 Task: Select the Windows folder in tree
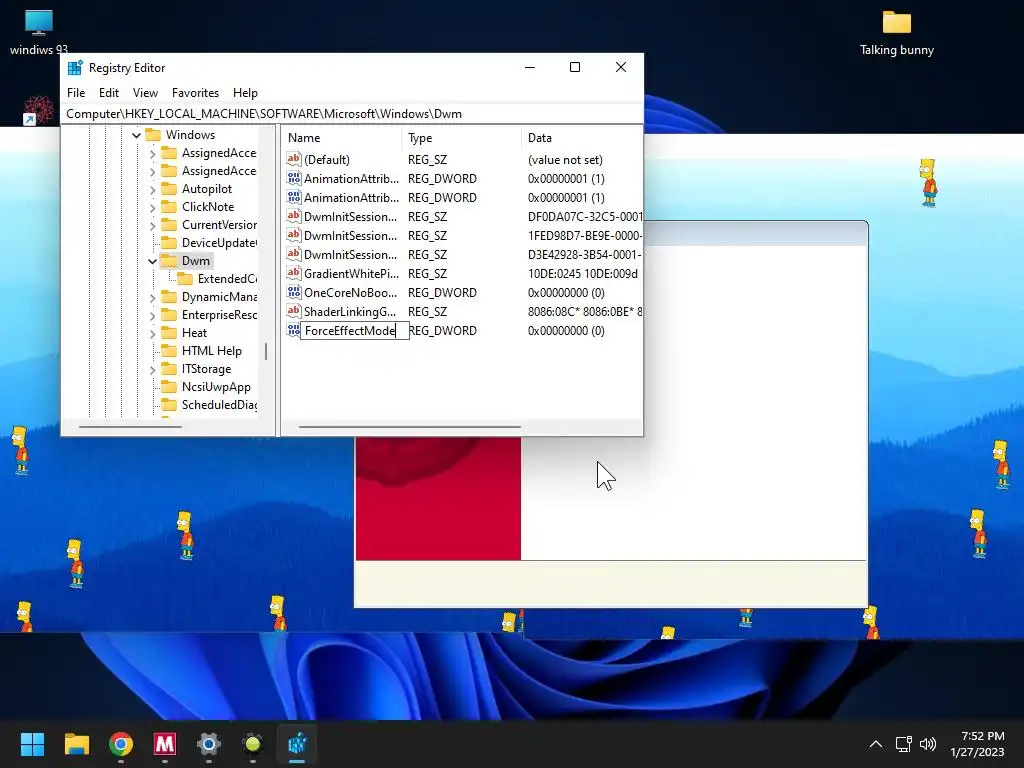(x=180, y=135)
